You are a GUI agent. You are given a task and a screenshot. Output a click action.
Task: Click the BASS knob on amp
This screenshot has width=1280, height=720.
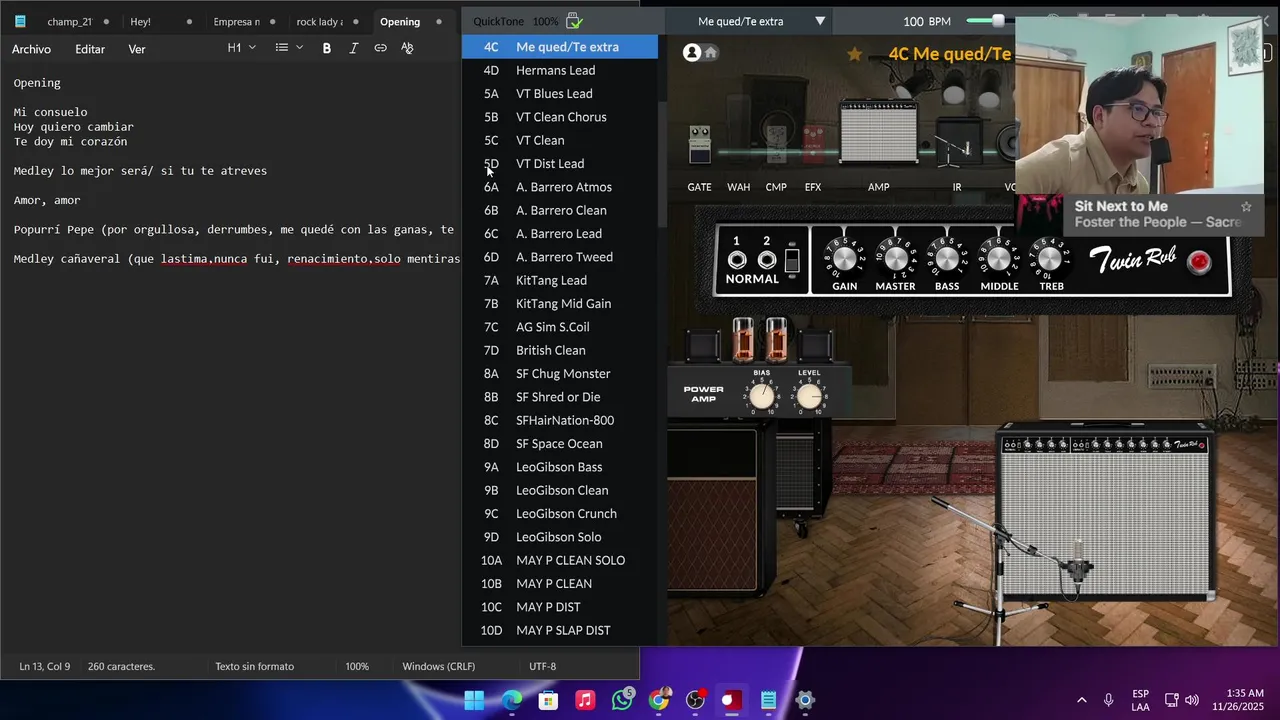[947, 258]
